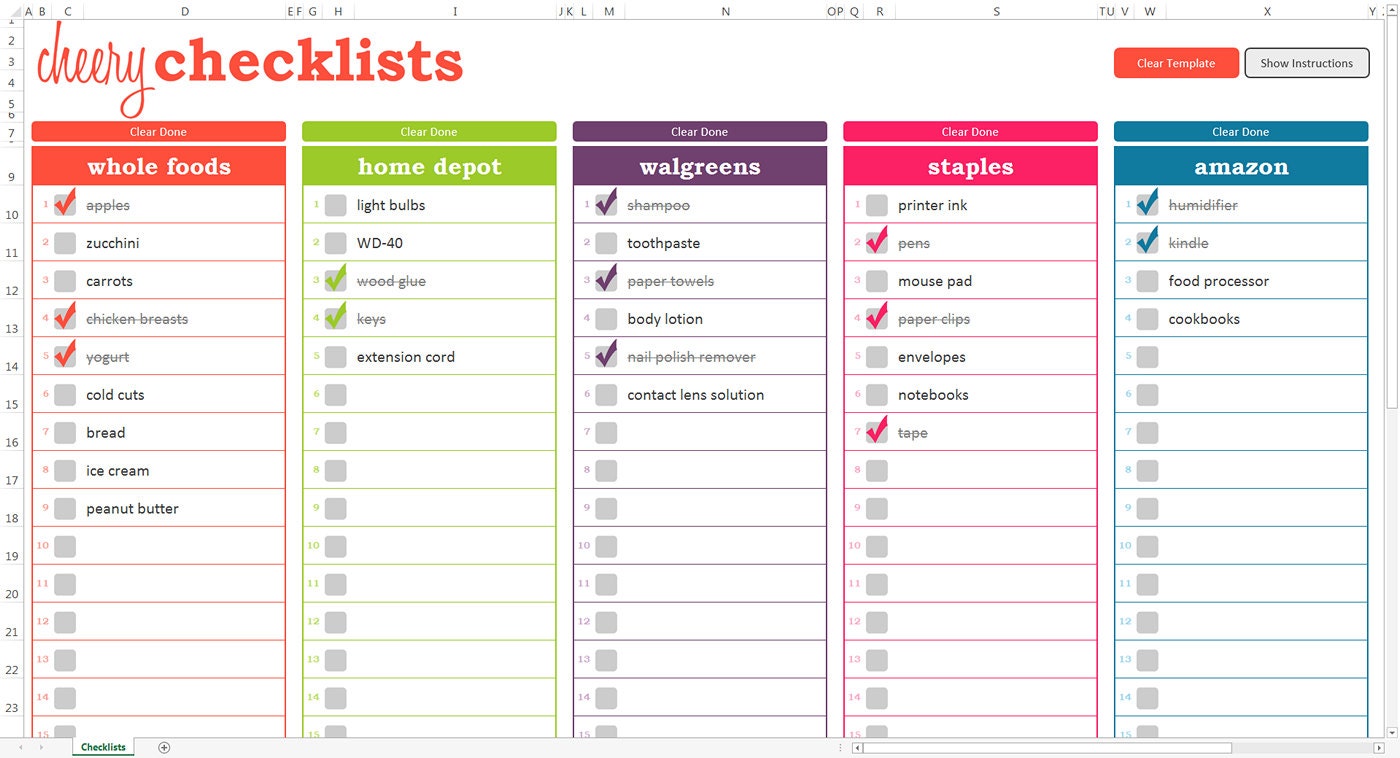The width and height of the screenshot is (1400, 758).
Task: Click the horizontal scrollbar left arrow
Action: pos(856,747)
